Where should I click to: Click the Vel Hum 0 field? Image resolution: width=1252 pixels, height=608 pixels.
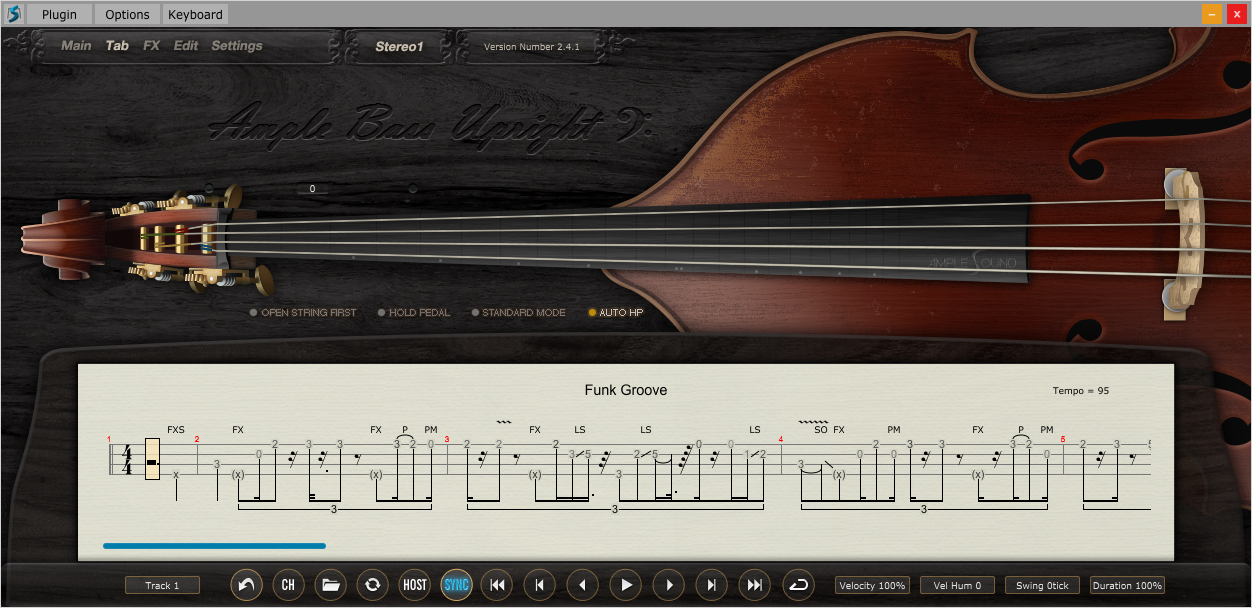tap(957, 585)
